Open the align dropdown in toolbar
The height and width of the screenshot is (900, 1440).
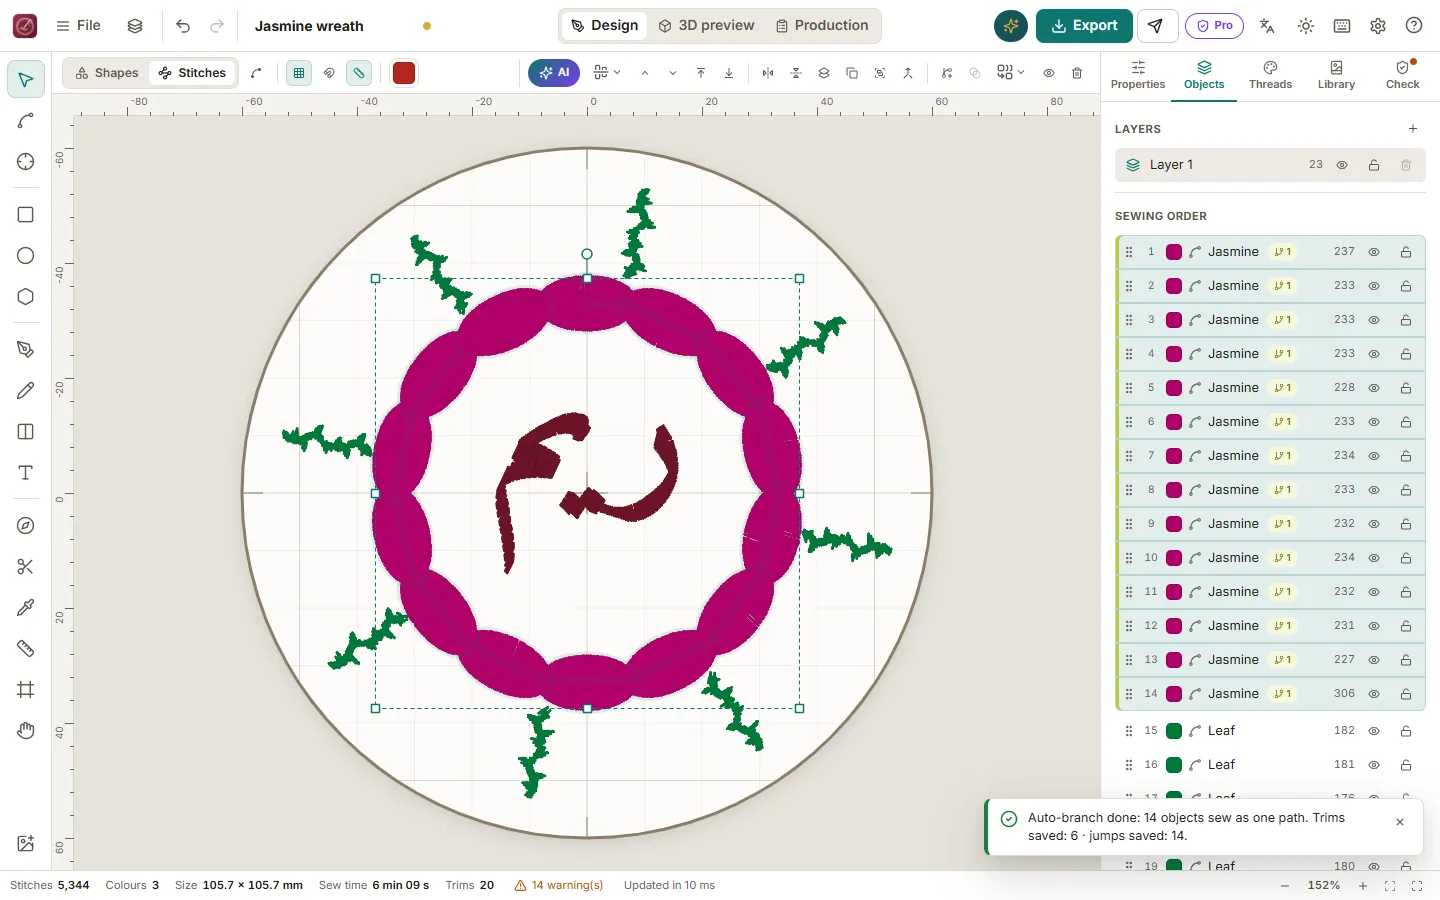[607, 73]
